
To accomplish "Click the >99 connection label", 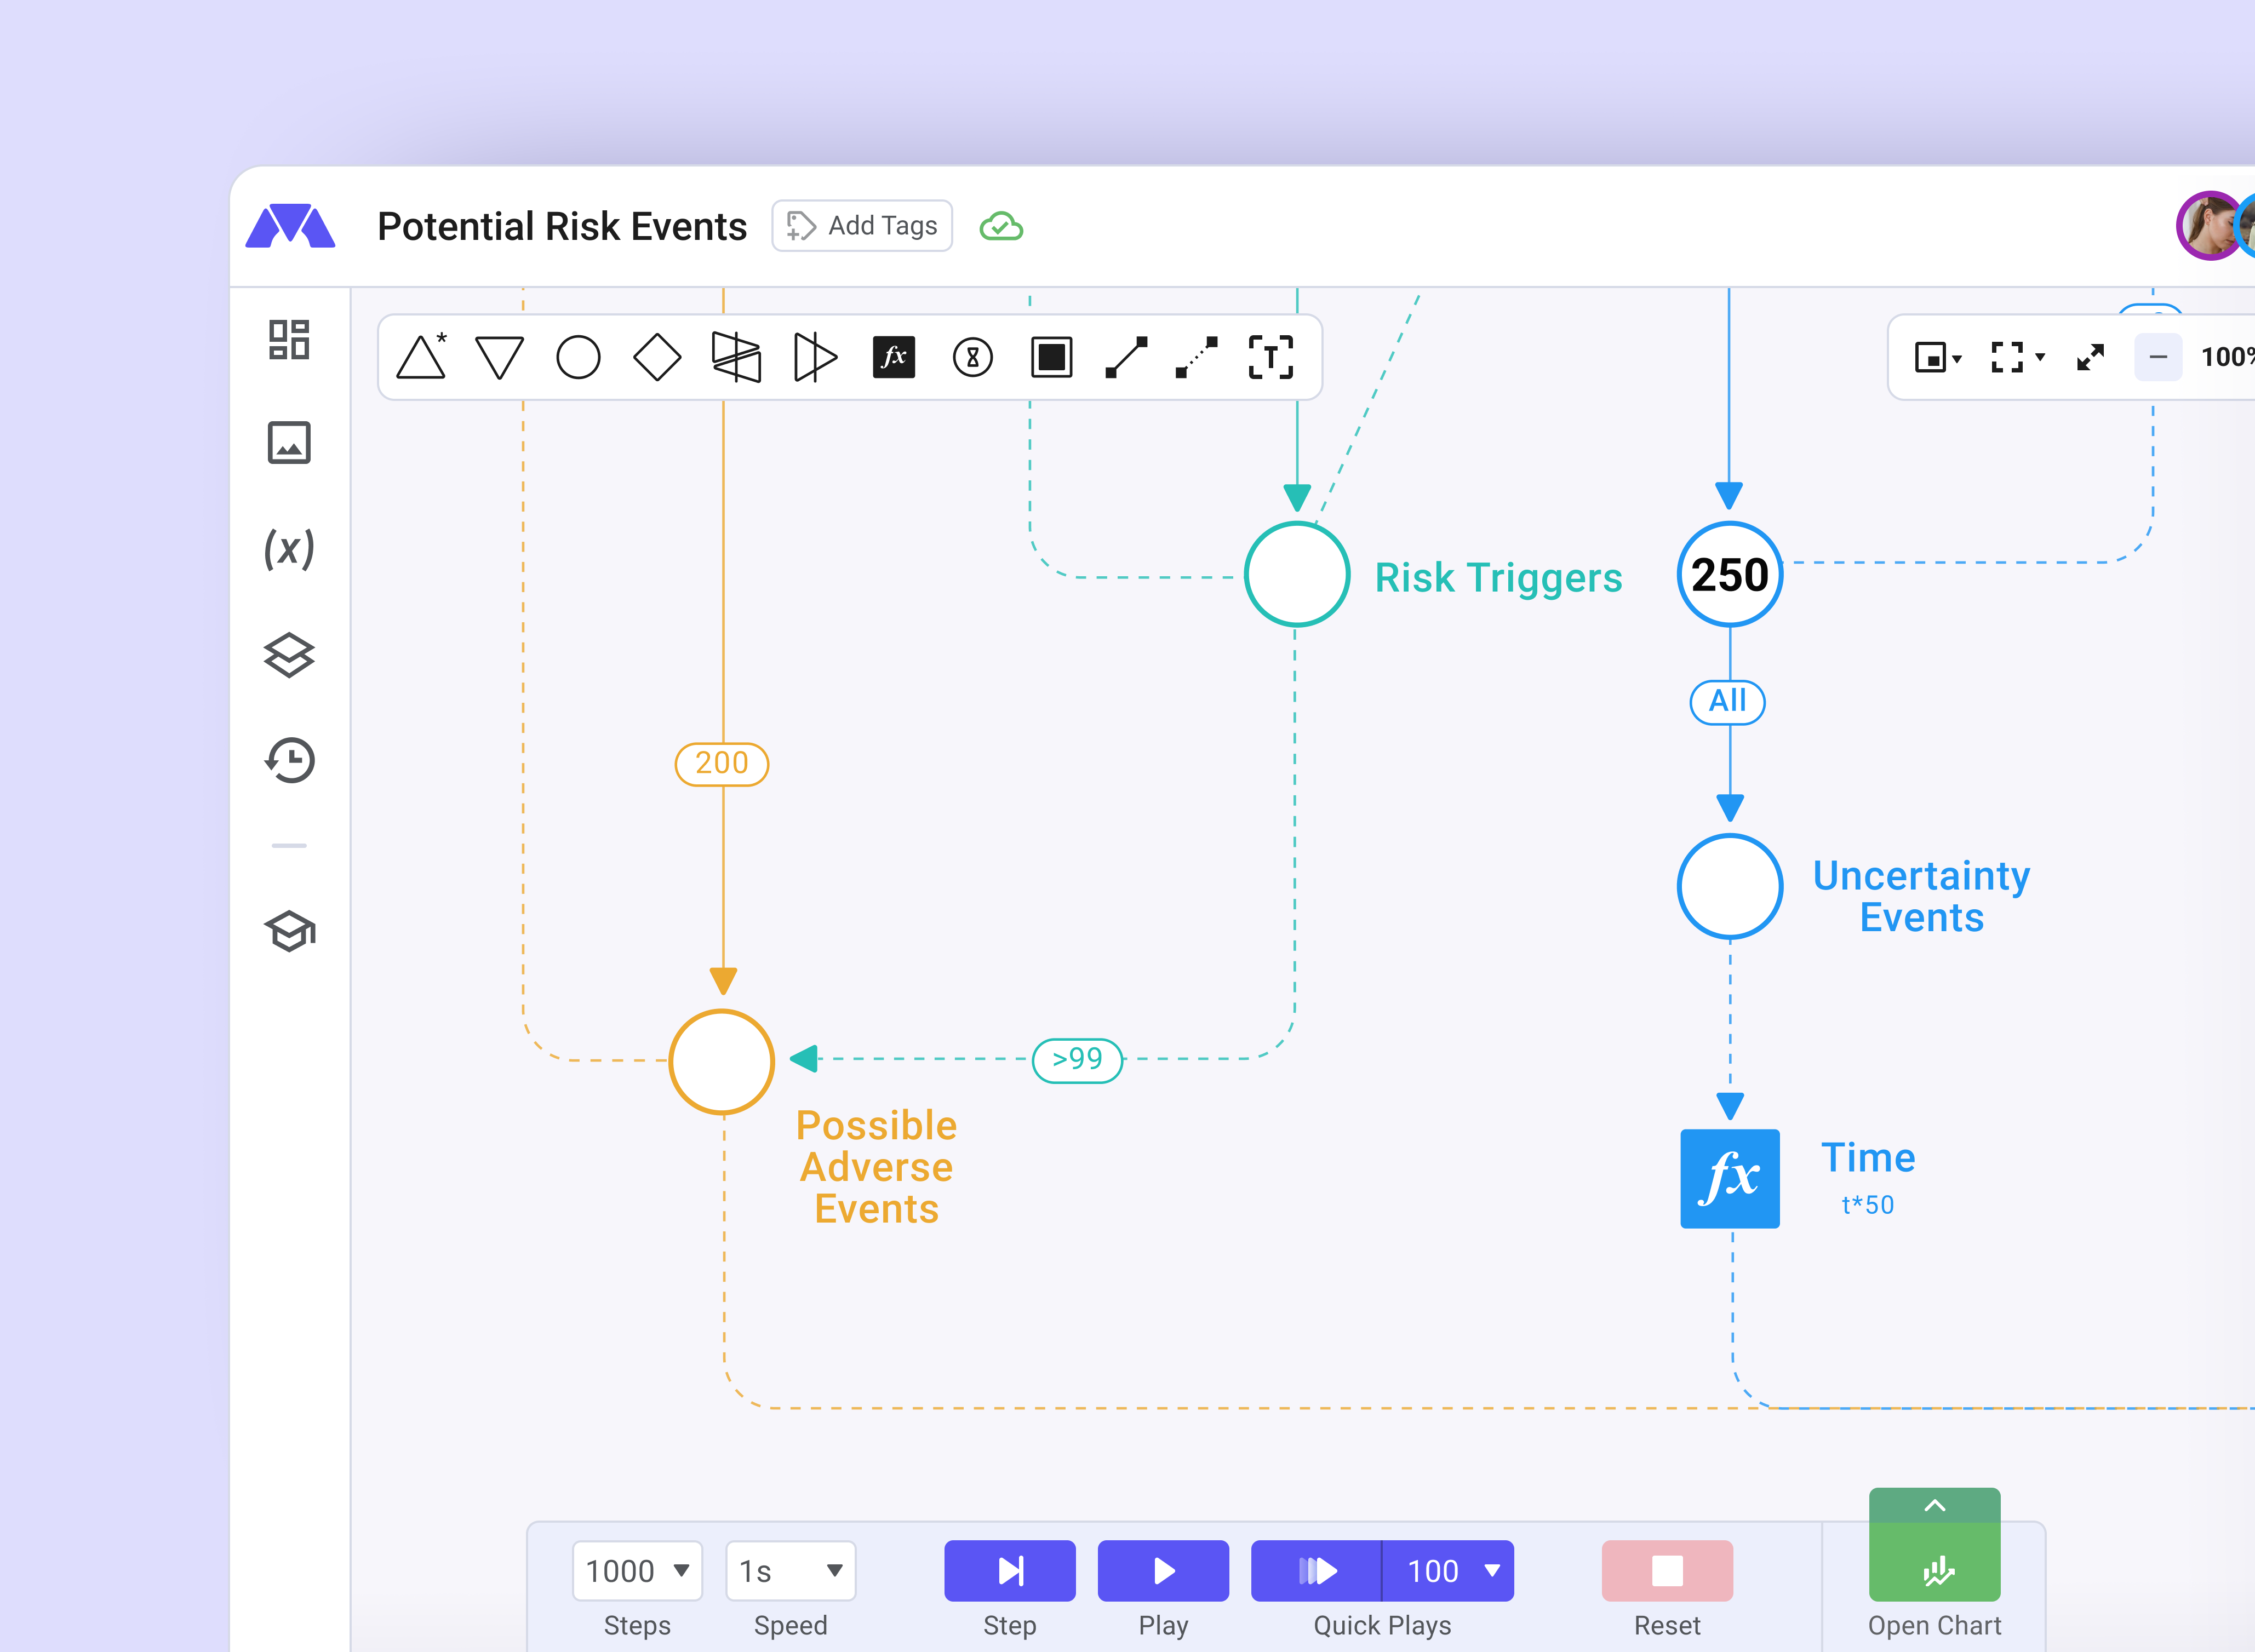I will tap(1077, 1060).
